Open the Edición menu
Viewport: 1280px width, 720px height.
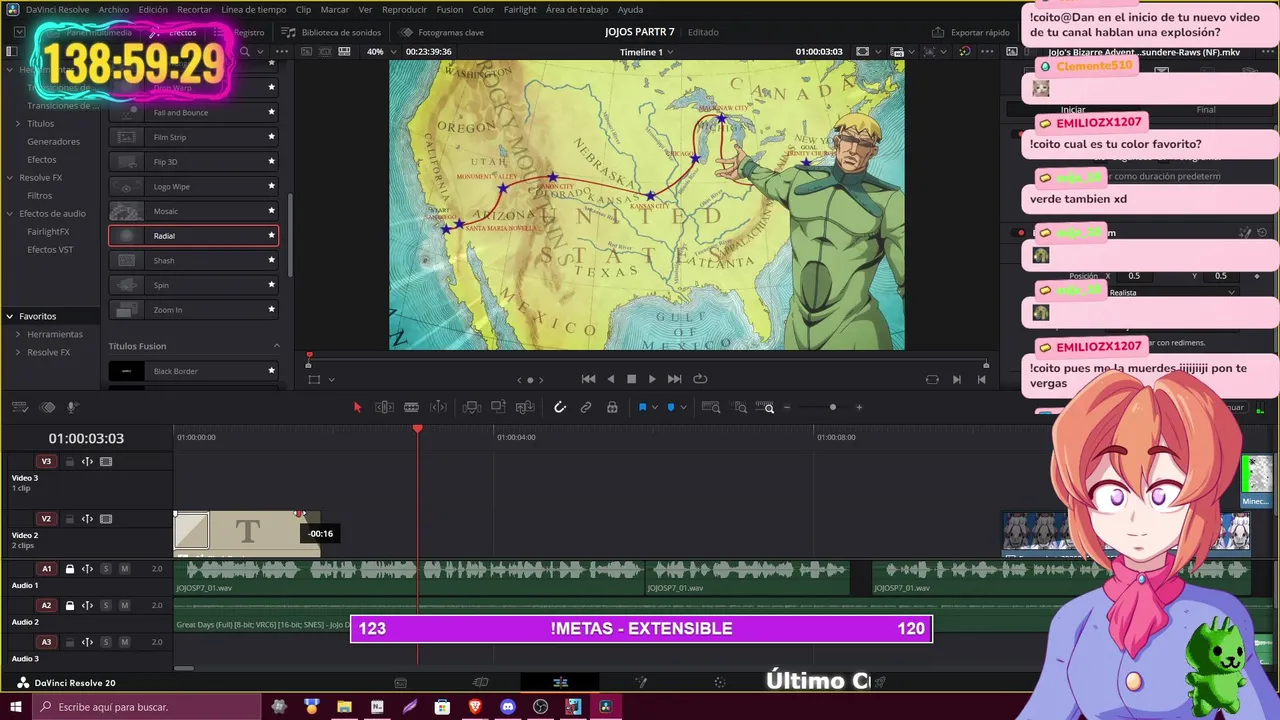tap(153, 9)
